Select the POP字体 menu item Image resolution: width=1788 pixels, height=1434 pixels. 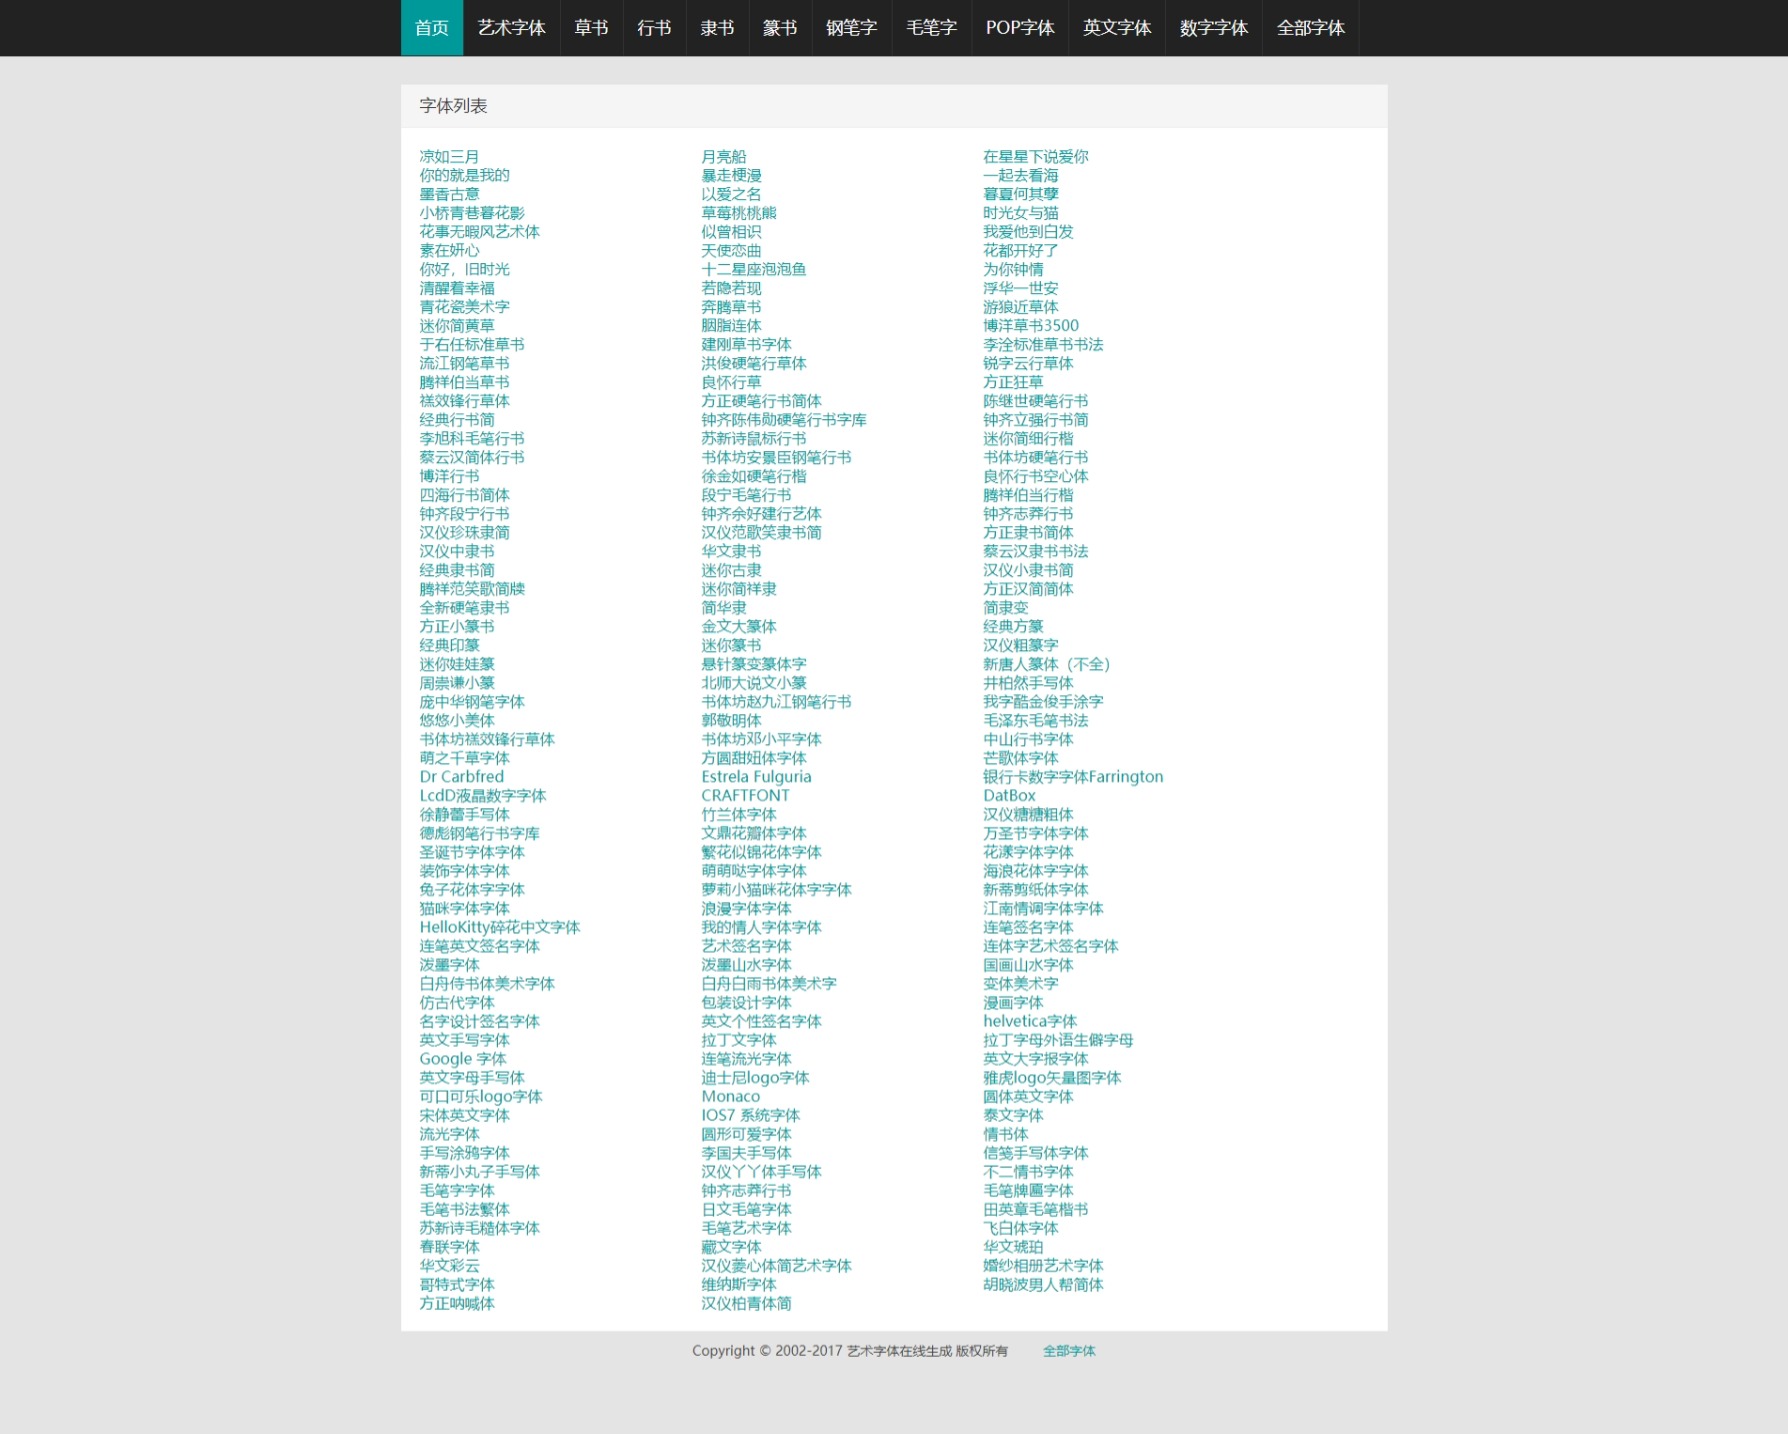click(x=1019, y=28)
